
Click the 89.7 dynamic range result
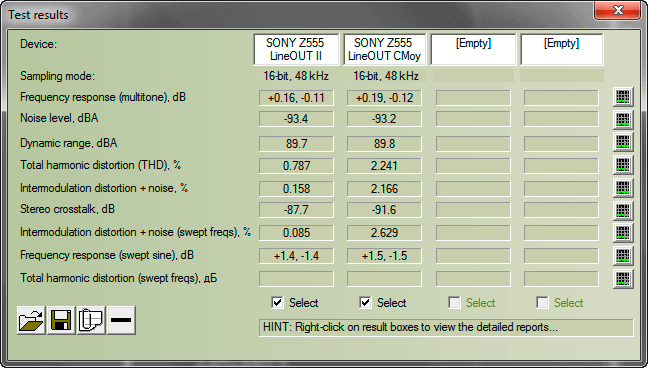pos(296,144)
